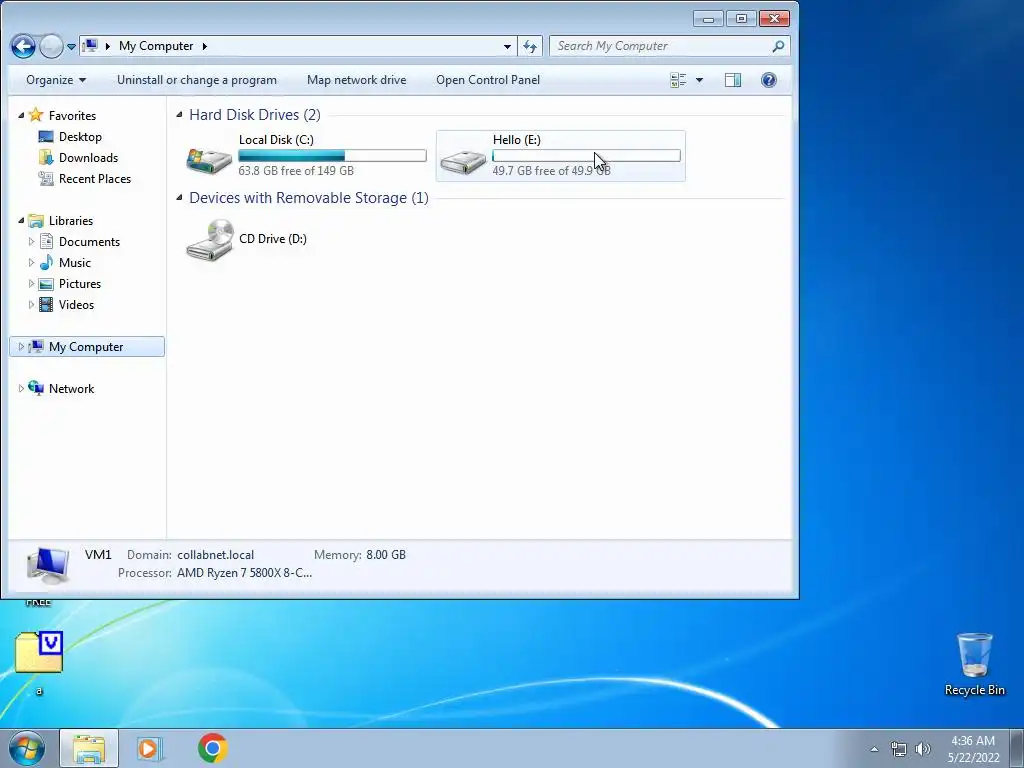Expand My Computer in navigation pane
1024x768 pixels.
tap(21, 347)
